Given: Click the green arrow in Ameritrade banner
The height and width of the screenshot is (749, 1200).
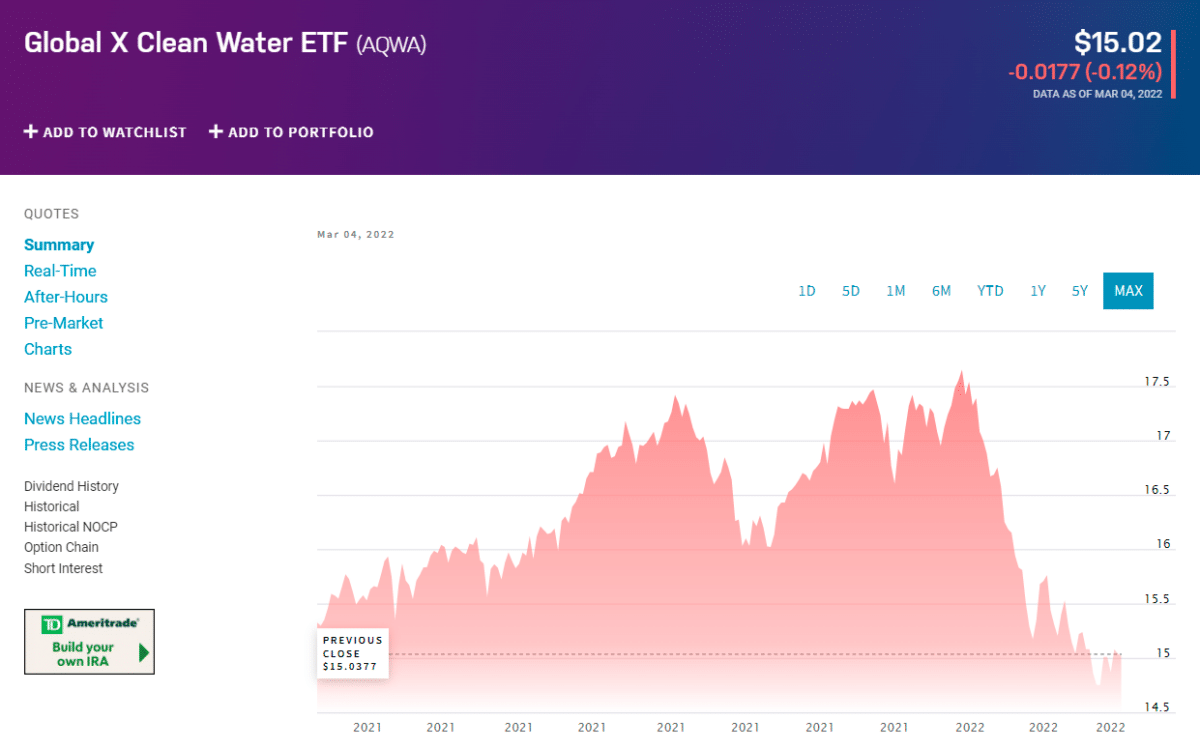Looking at the screenshot, I should coord(144,653).
